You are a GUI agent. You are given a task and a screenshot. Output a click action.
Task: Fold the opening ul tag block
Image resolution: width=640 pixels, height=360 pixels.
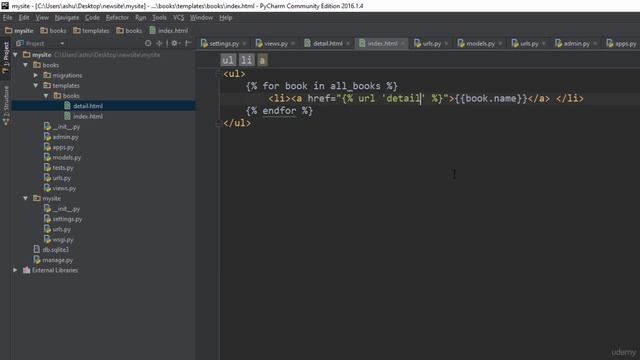219,74
